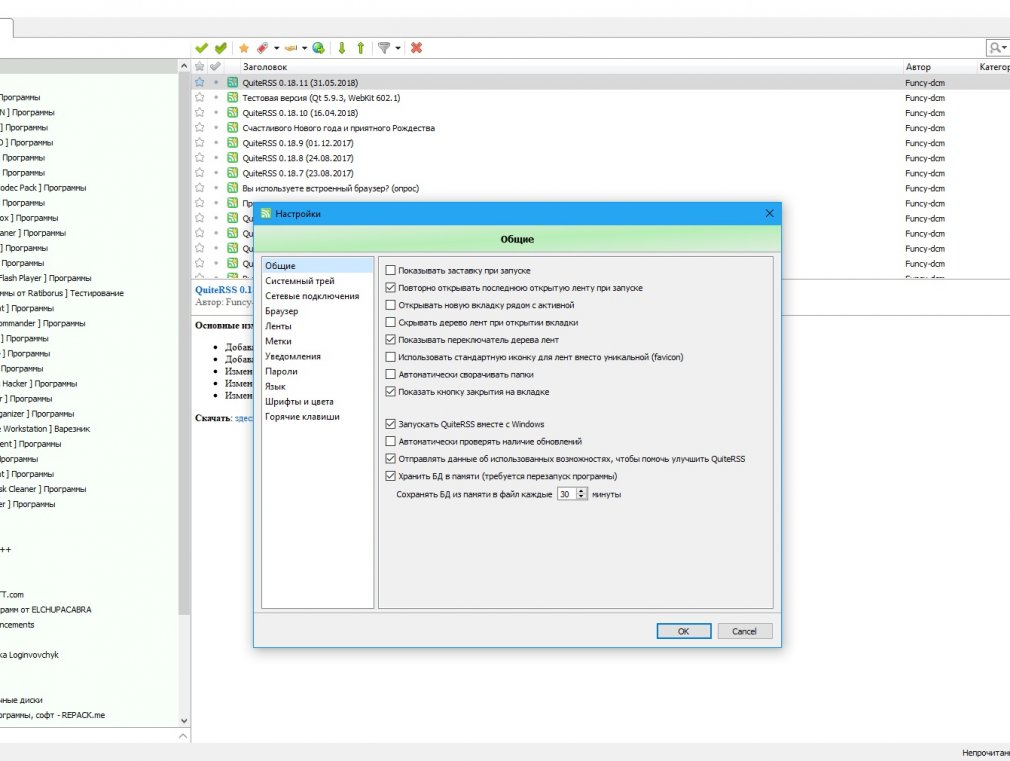This screenshot has height=761, width=1010.
Task: Click the orange star toolbar icon
Action: point(243,48)
